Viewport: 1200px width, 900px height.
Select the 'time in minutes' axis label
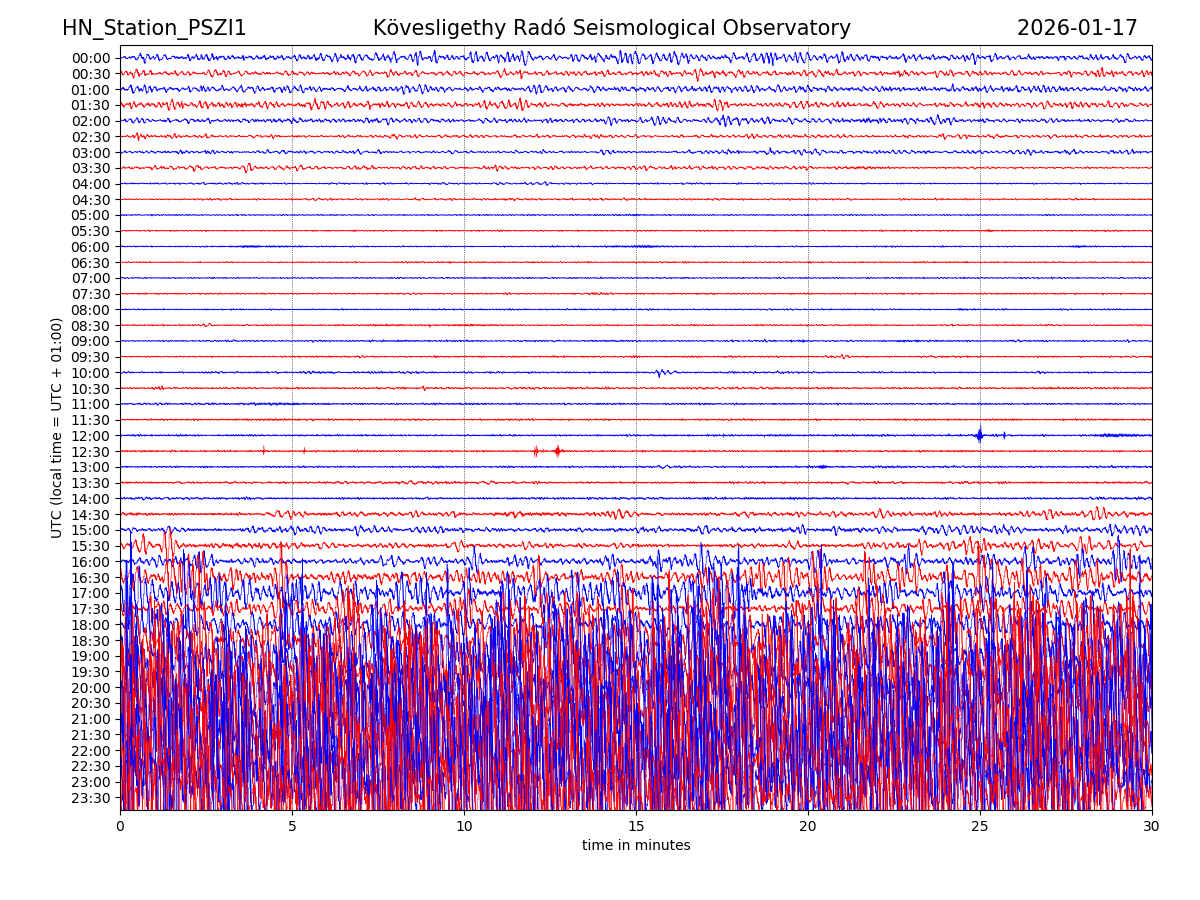[636, 846]
